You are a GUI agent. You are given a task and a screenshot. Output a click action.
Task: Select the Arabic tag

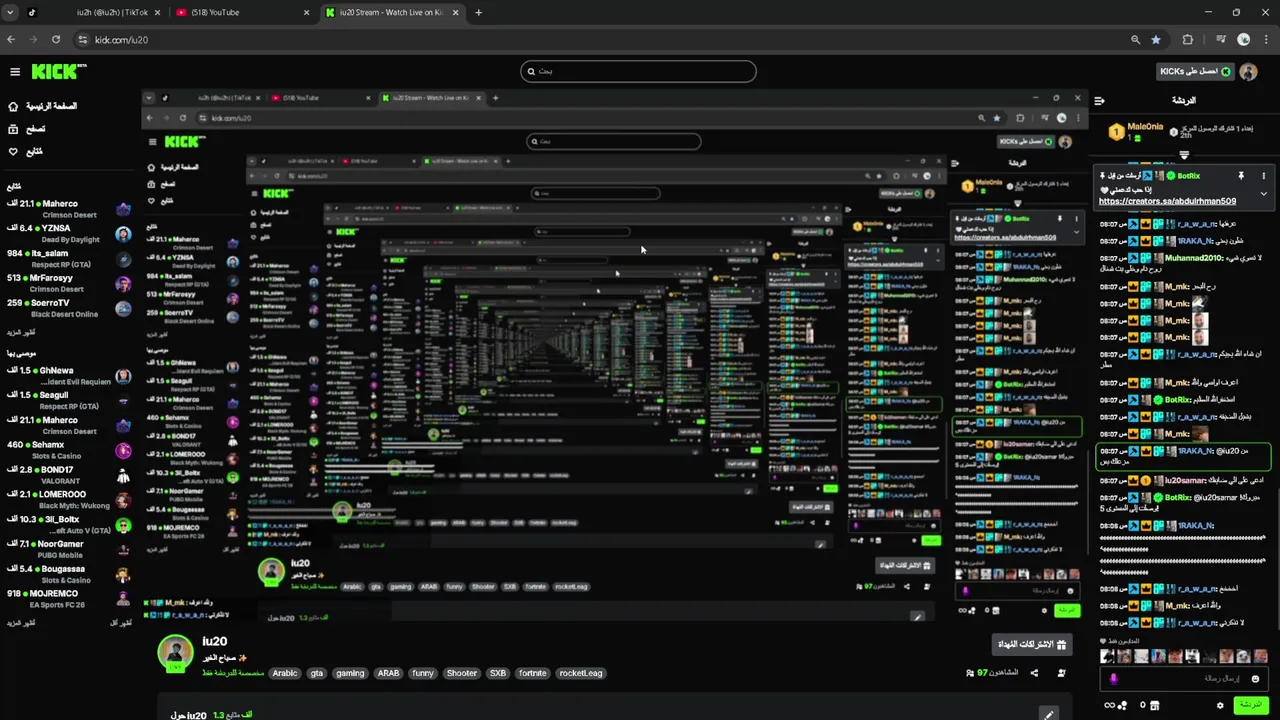(285, 673)
